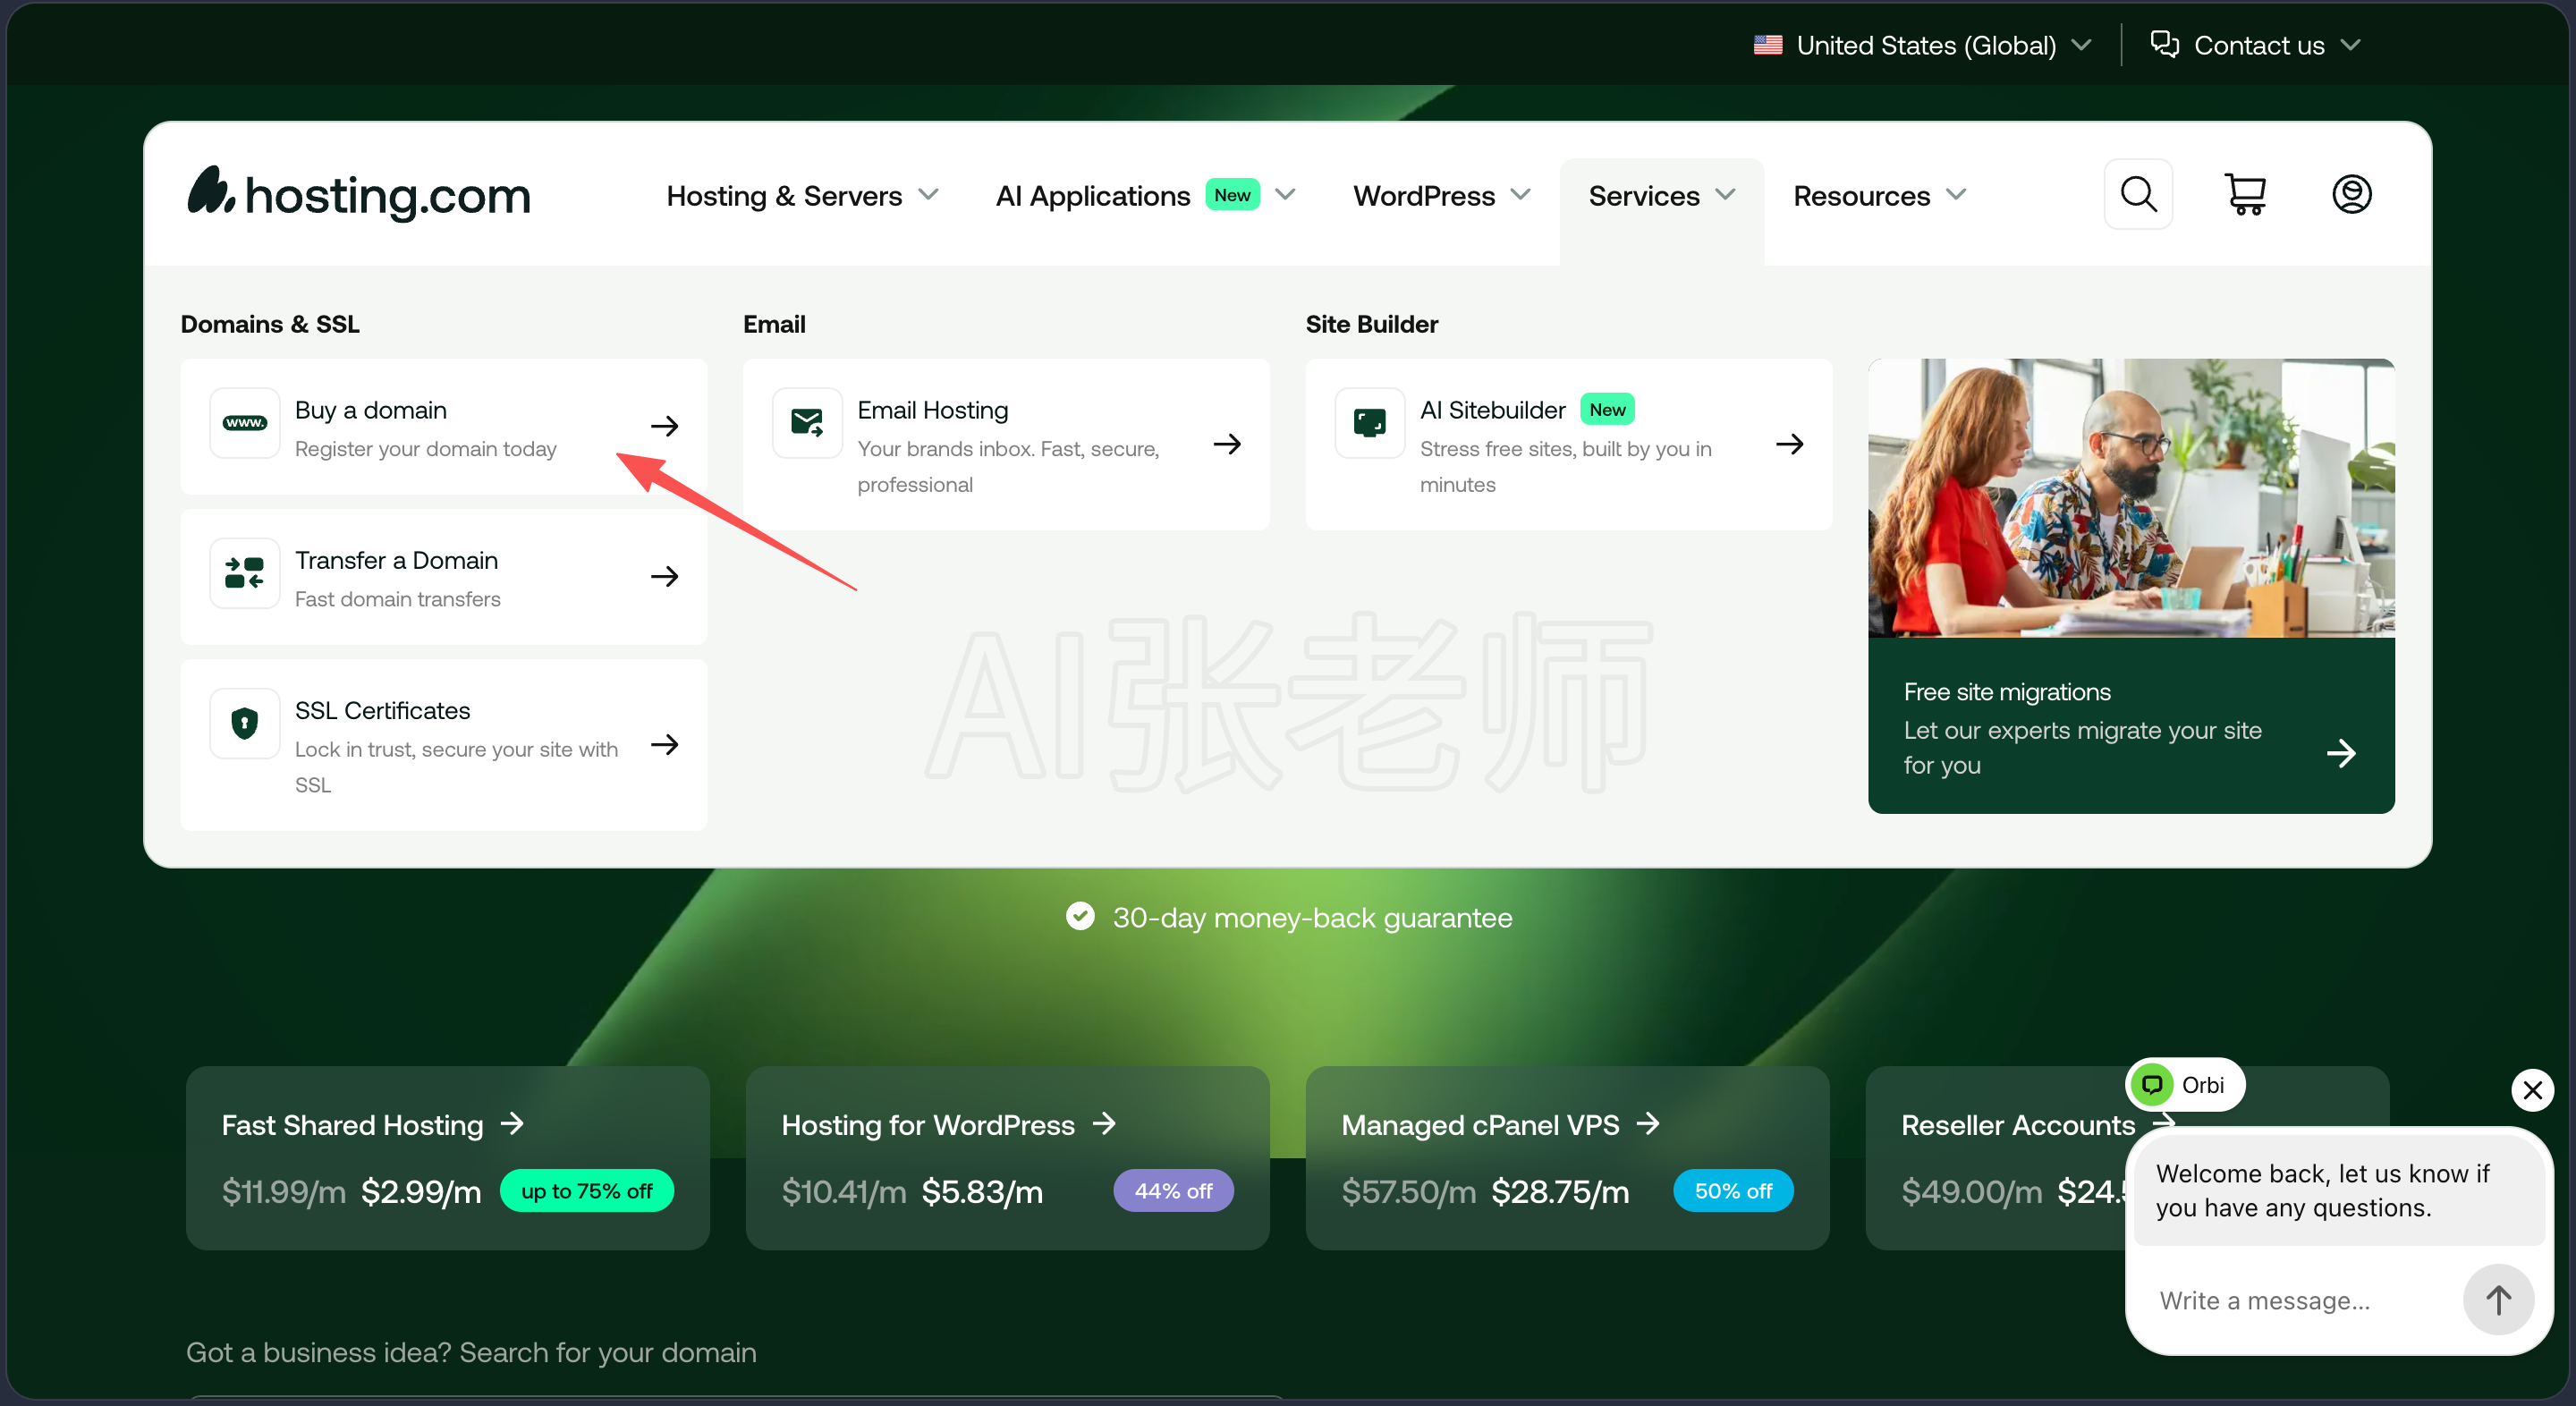Open the shopping cart icon
The height and width of the screenshot is (1406, 2576).
2245,194
